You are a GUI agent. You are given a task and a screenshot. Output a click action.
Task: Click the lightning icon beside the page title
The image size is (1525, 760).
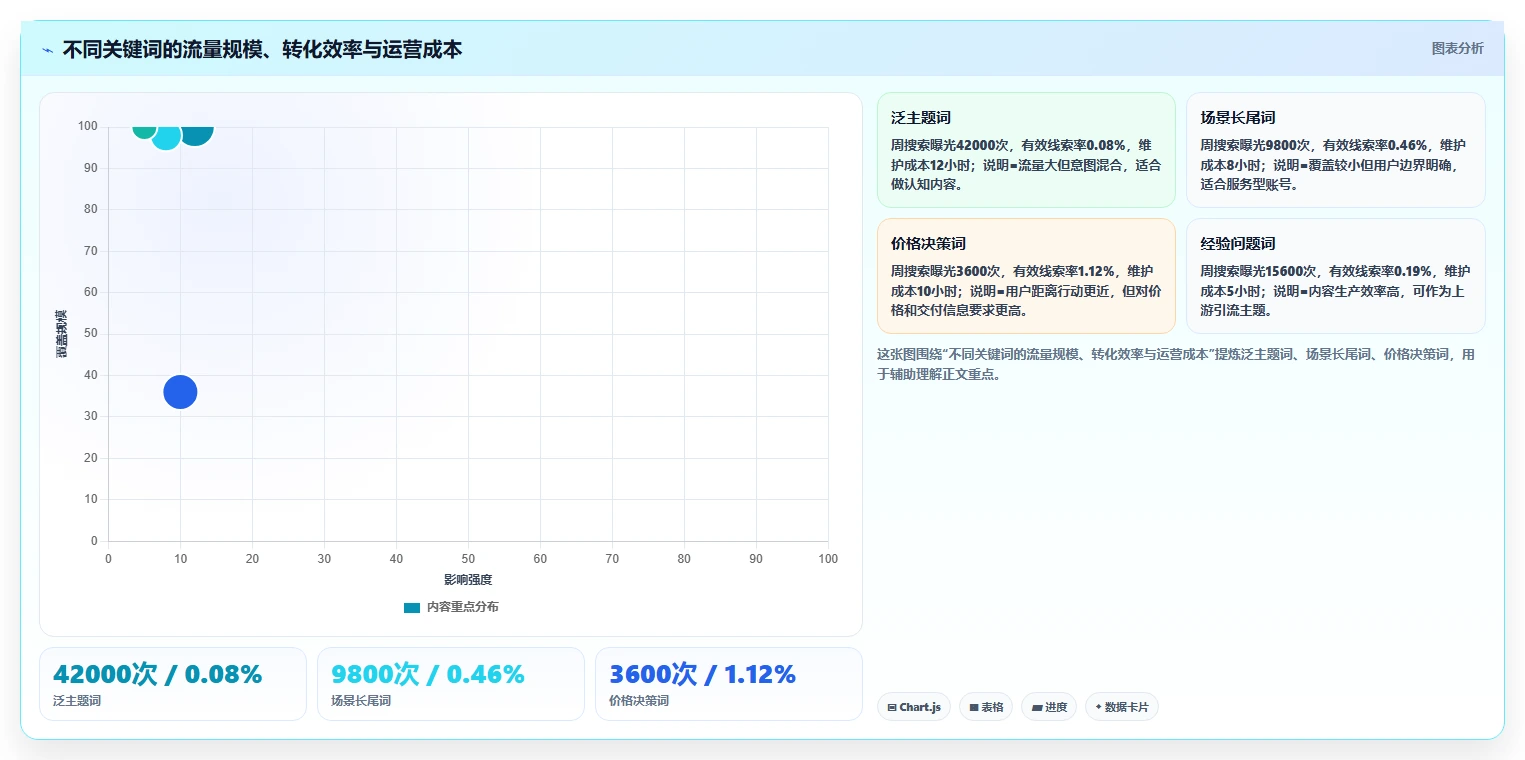tap(47, 50)
